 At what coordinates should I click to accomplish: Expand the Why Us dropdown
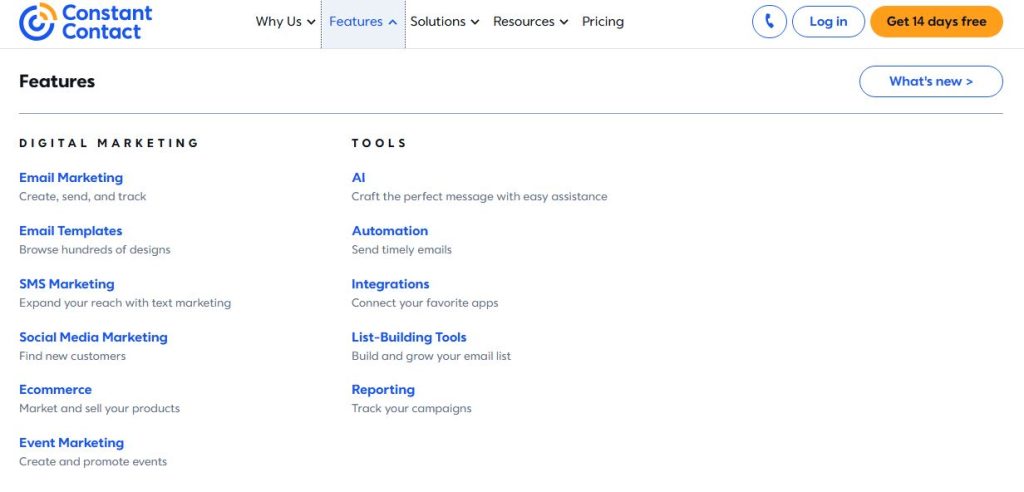pyautogui.click(x=285, y=22)
